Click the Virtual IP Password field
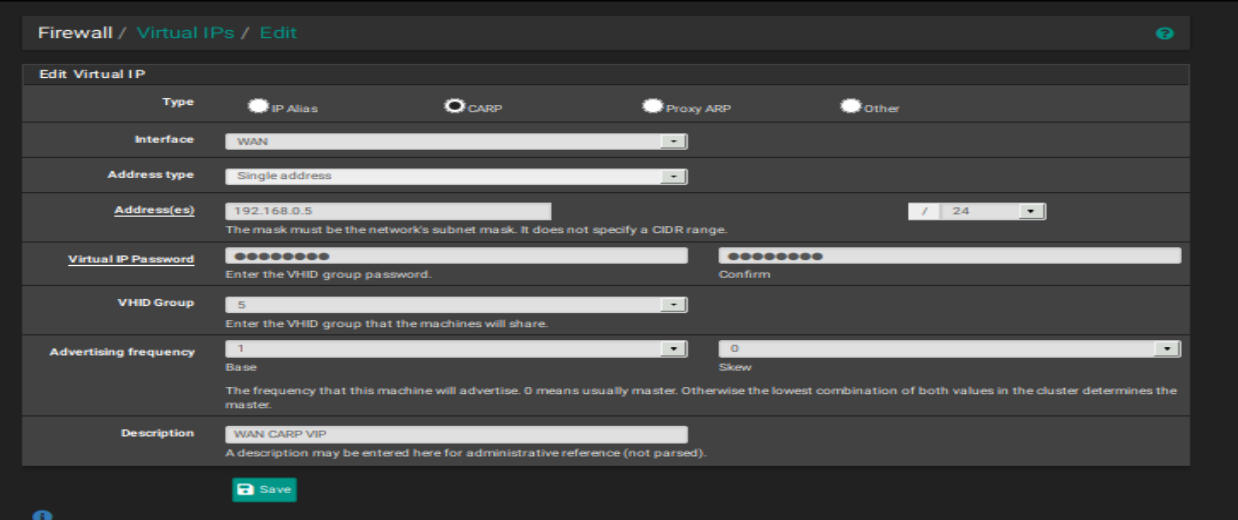This screenshot has width=1238, height=520. pyautogui.click(x=456, y=255)
